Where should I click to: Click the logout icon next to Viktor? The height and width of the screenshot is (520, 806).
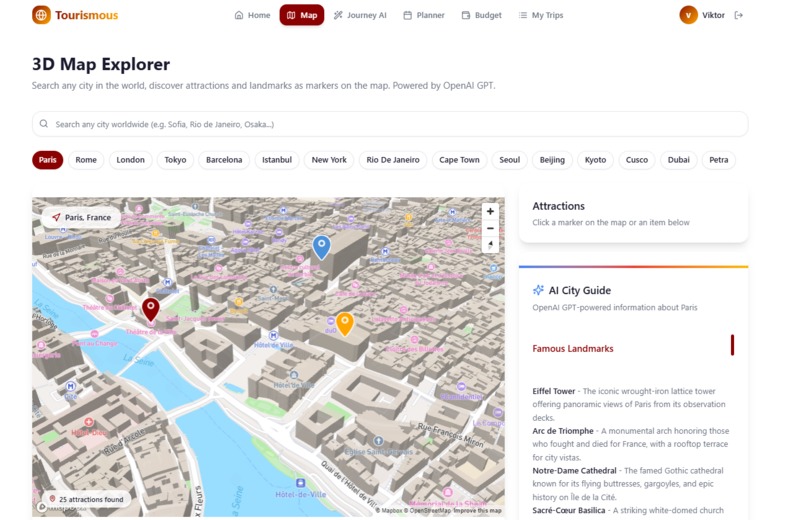tap(739, 15)
